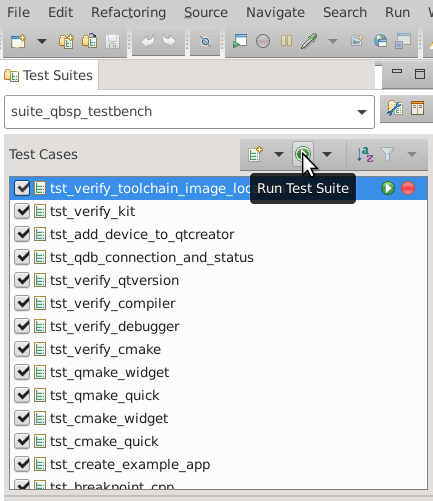Click the magnifier icon in the toolbar
Screen dimensions: 433x501
205,42
